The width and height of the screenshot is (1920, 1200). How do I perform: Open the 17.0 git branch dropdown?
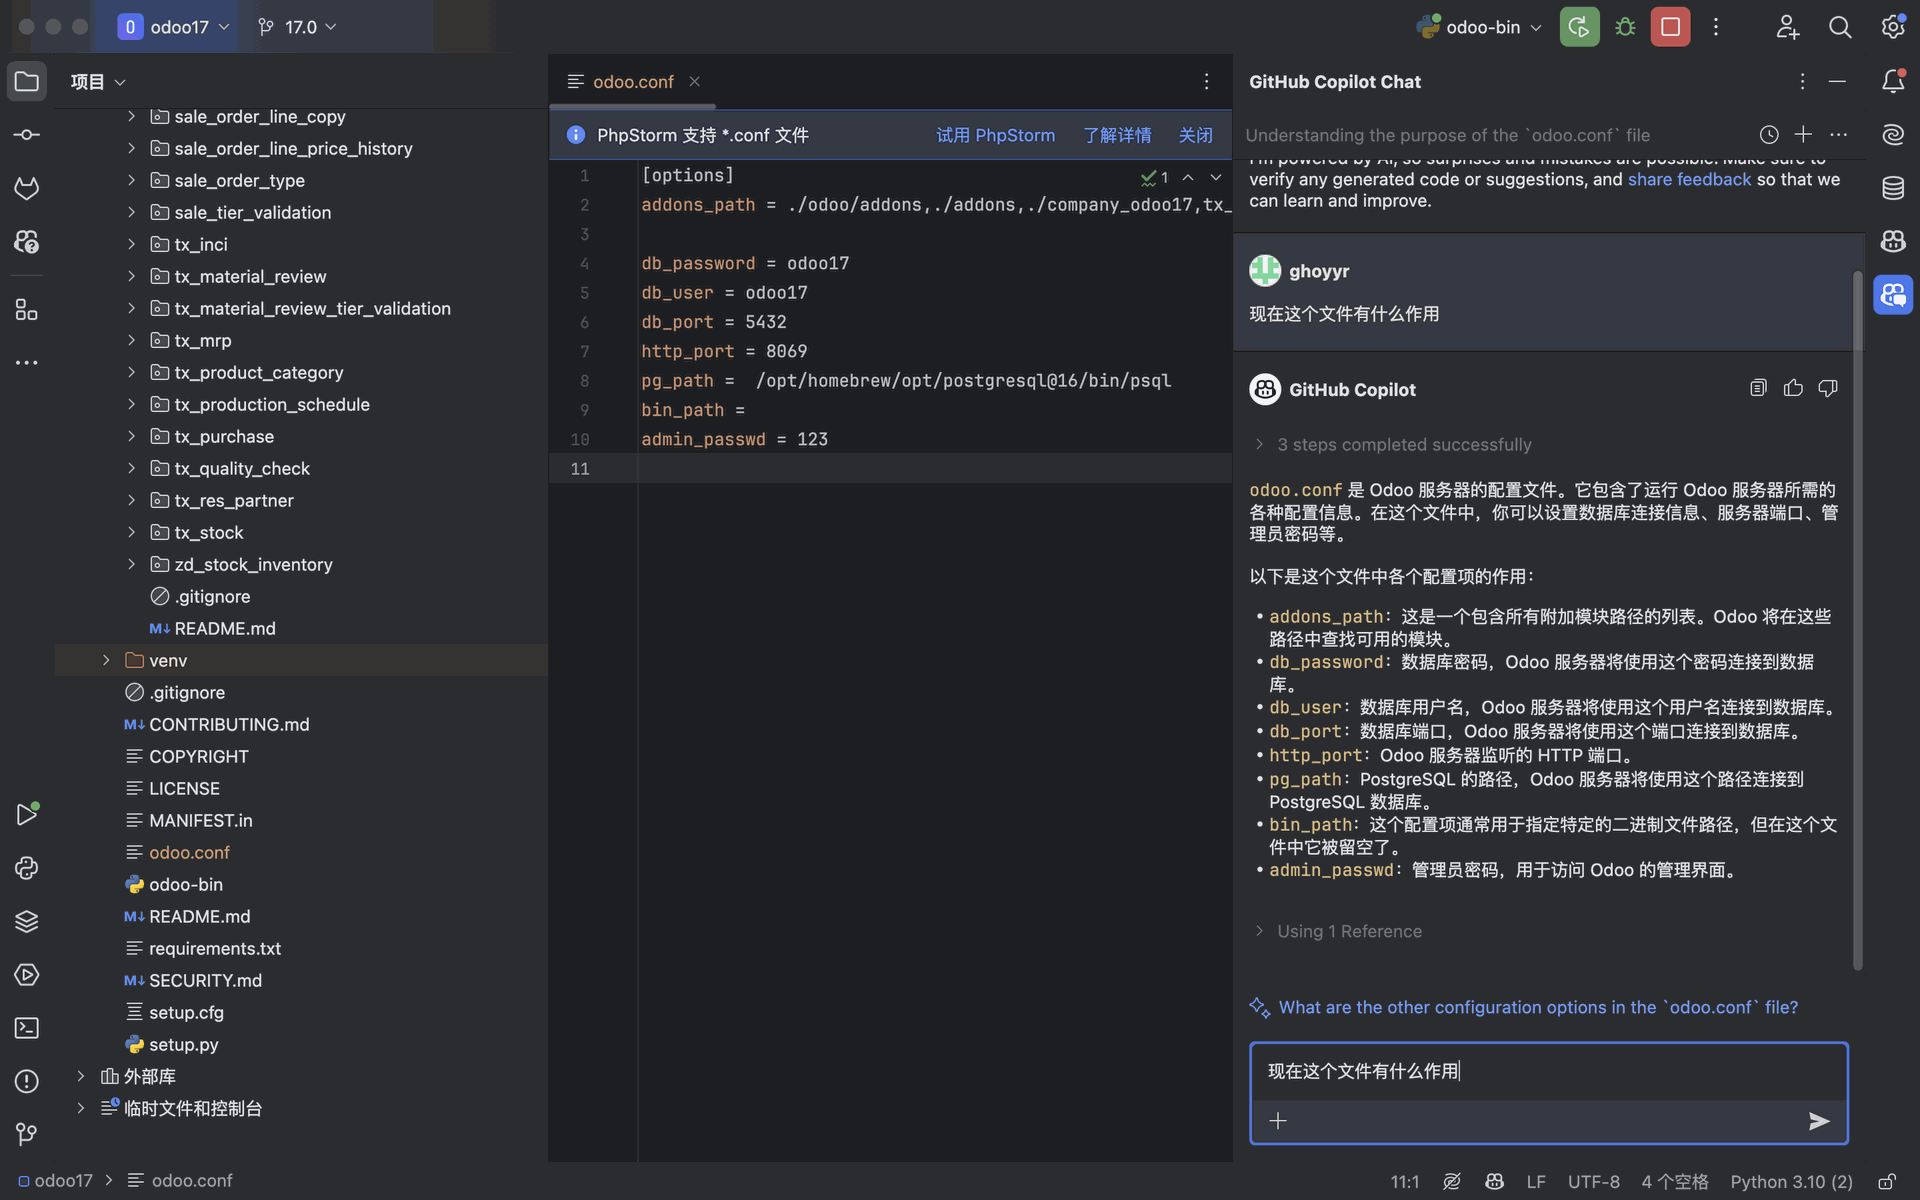pos(297,27)
